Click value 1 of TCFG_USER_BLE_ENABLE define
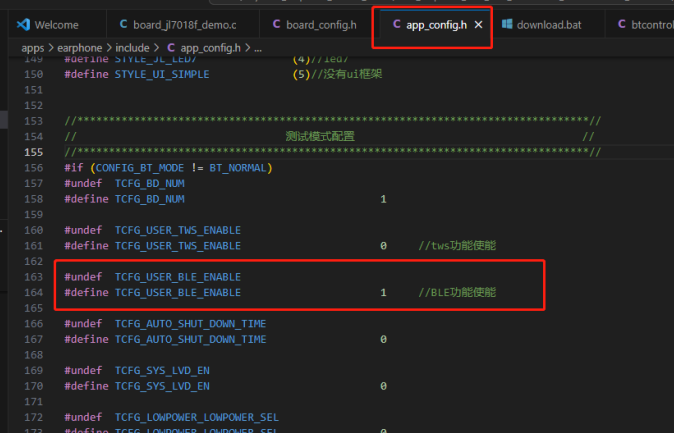The image size is (674, 433). [383, 293]
